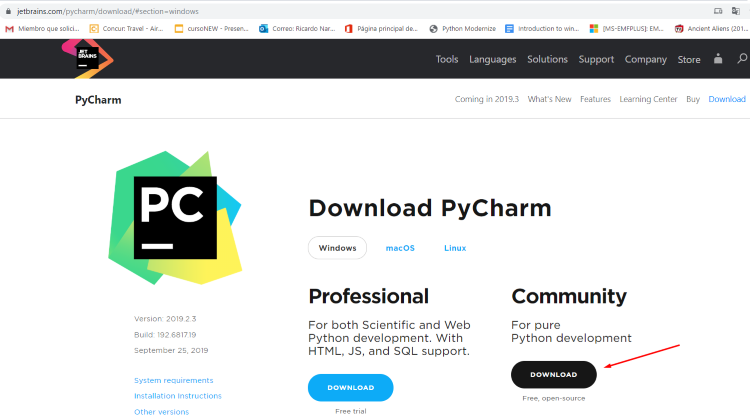Click the large PyCharm PC logo

point(175,218)
